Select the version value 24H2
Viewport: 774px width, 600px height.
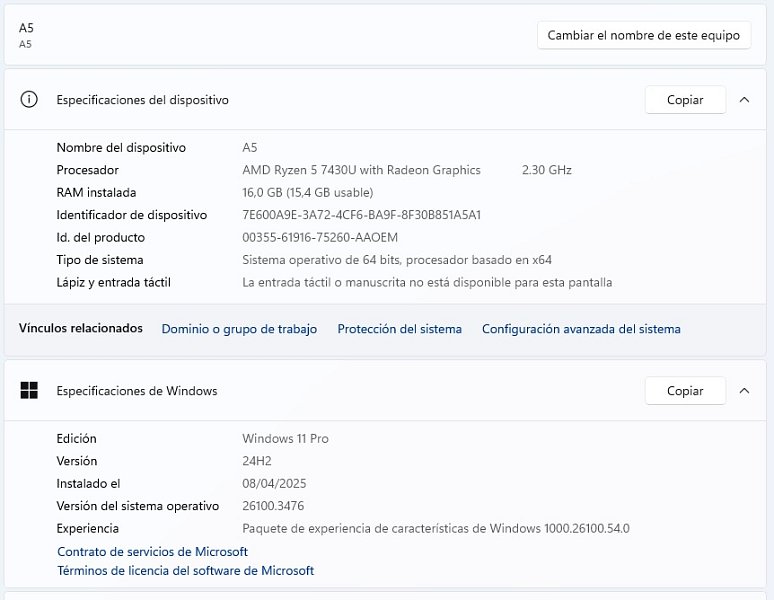(x=257, y=461)
